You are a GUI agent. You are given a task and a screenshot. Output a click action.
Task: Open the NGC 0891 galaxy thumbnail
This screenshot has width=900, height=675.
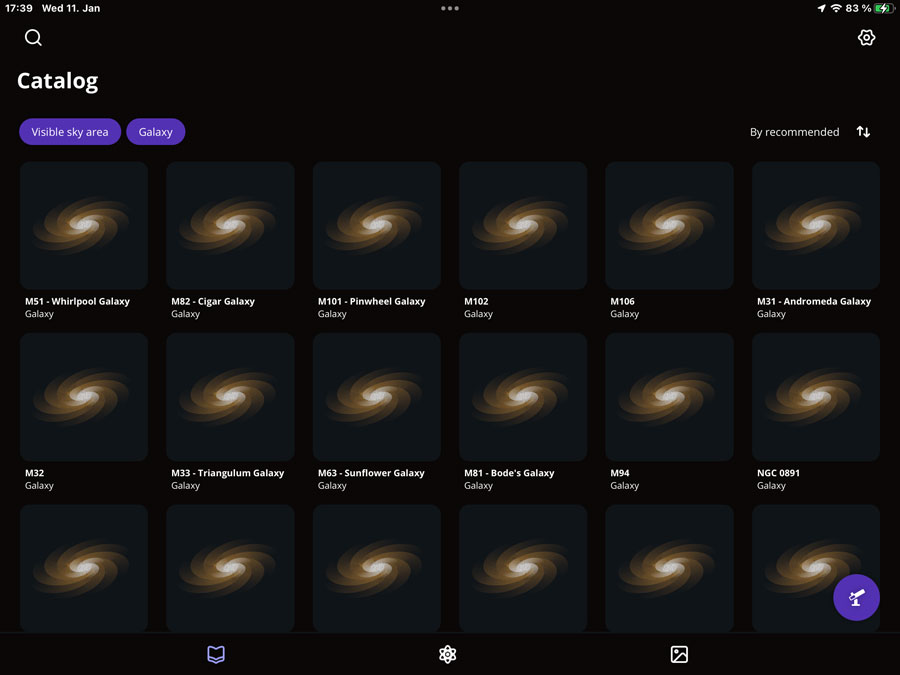click(x=816, y=397)
